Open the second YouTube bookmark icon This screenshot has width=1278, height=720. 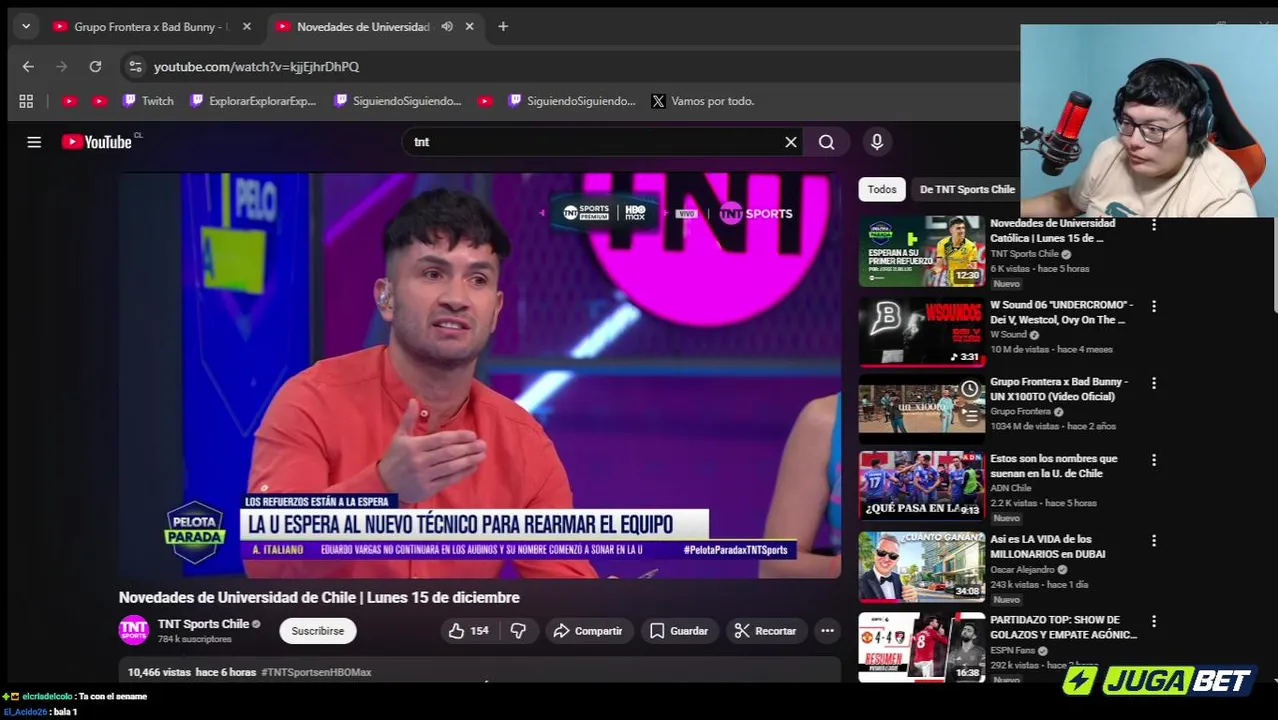[x=99, y=101]
